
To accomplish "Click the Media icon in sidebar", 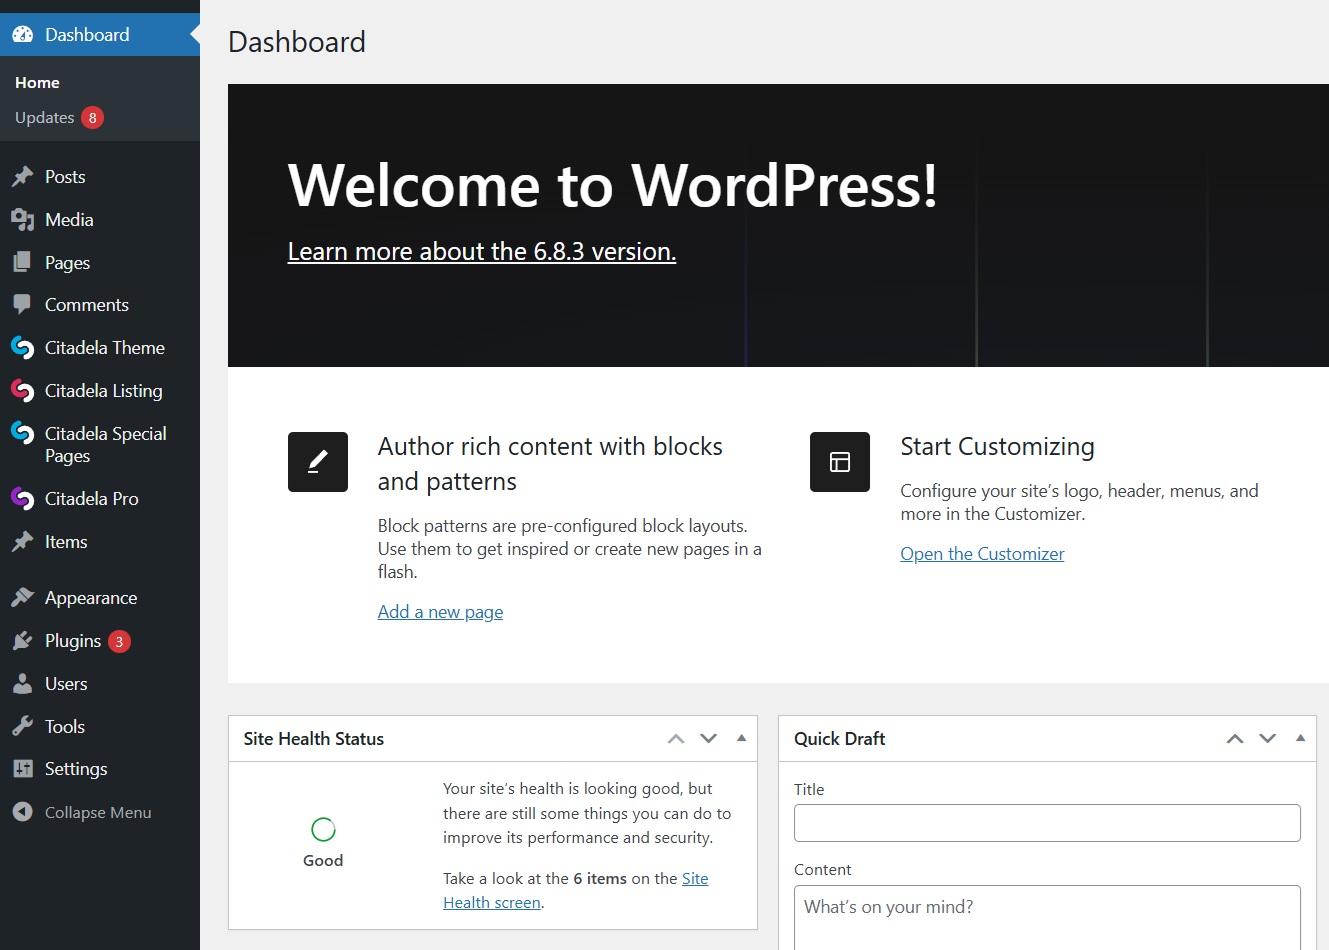I will pos(22,220).
